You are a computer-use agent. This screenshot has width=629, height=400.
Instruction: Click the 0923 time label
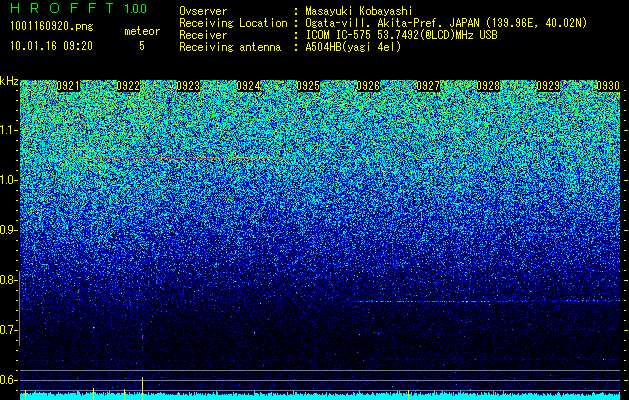[x=188, y=86]
